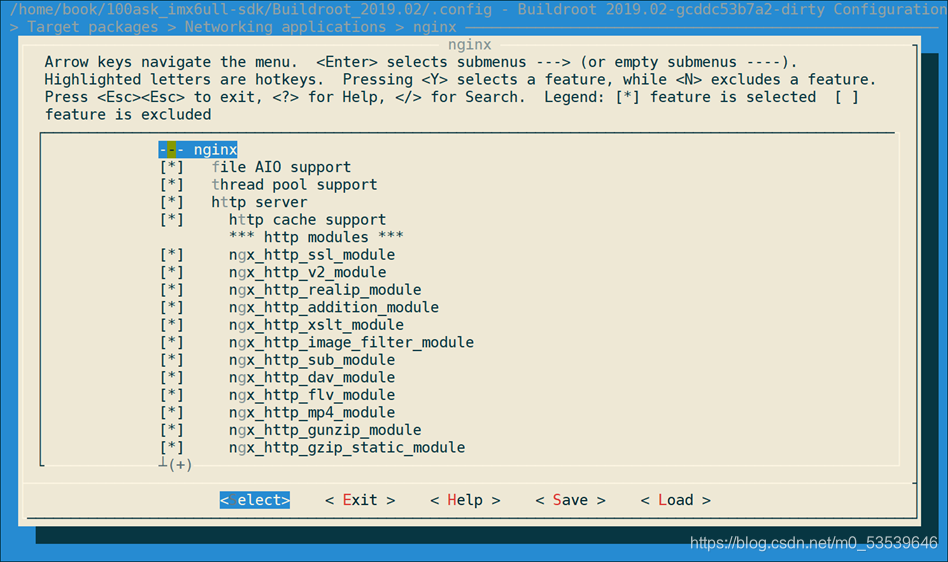Toggle thread pool support checkbox
The width and height of the screenshot is (948, 562).
172,184
